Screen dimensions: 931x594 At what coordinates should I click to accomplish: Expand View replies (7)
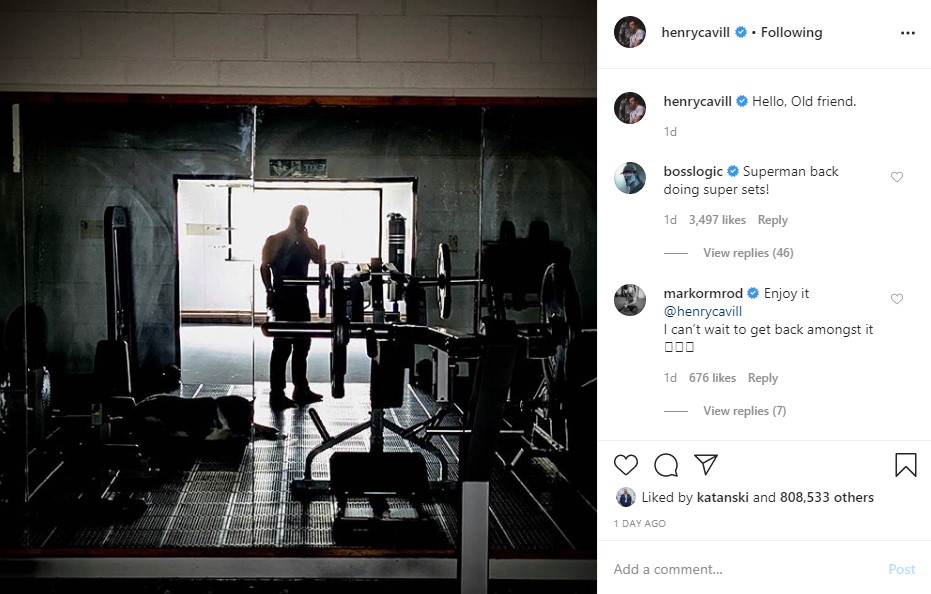click(x=745, y=411)
